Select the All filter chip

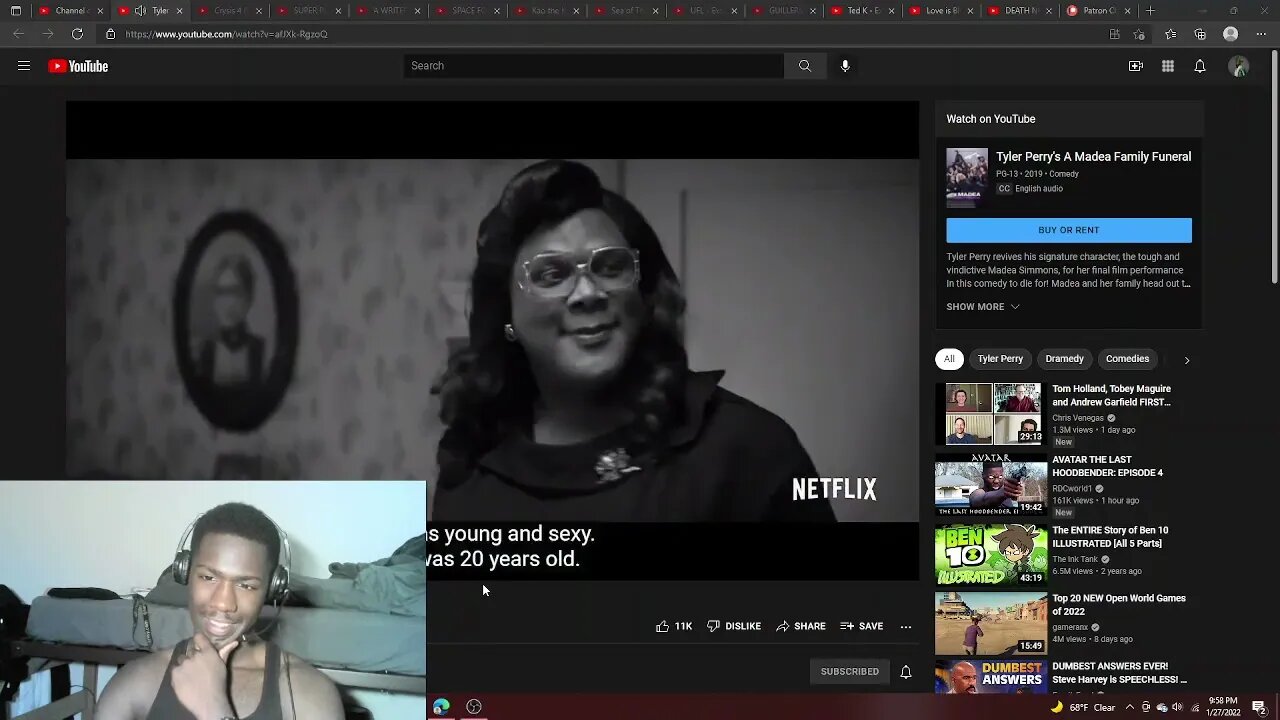[x=949, y=359]
